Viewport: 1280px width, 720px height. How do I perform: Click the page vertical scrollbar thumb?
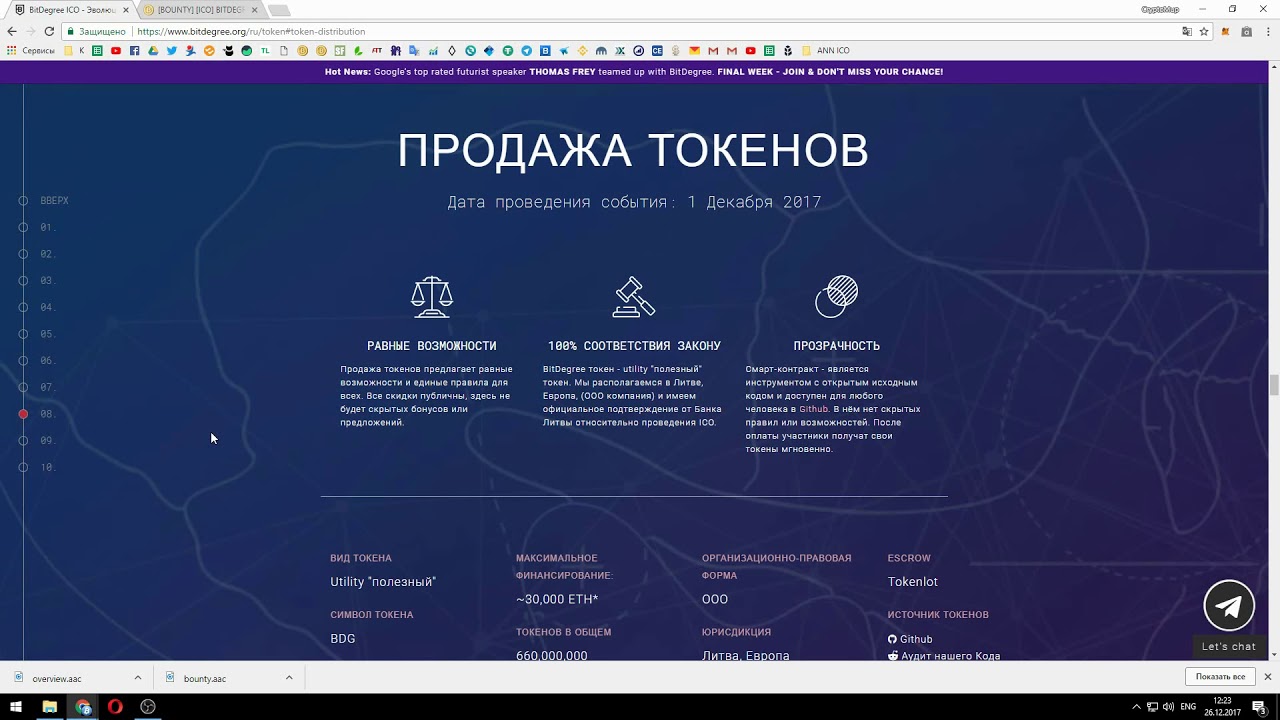pos(1273,385)
